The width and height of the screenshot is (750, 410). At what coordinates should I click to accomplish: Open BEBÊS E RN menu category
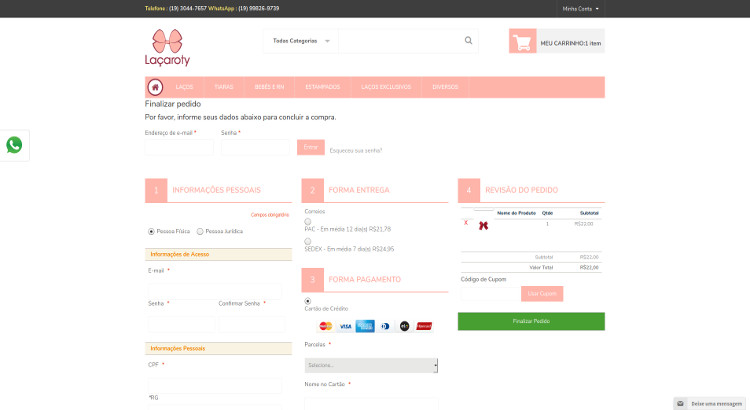click(269, 87)
